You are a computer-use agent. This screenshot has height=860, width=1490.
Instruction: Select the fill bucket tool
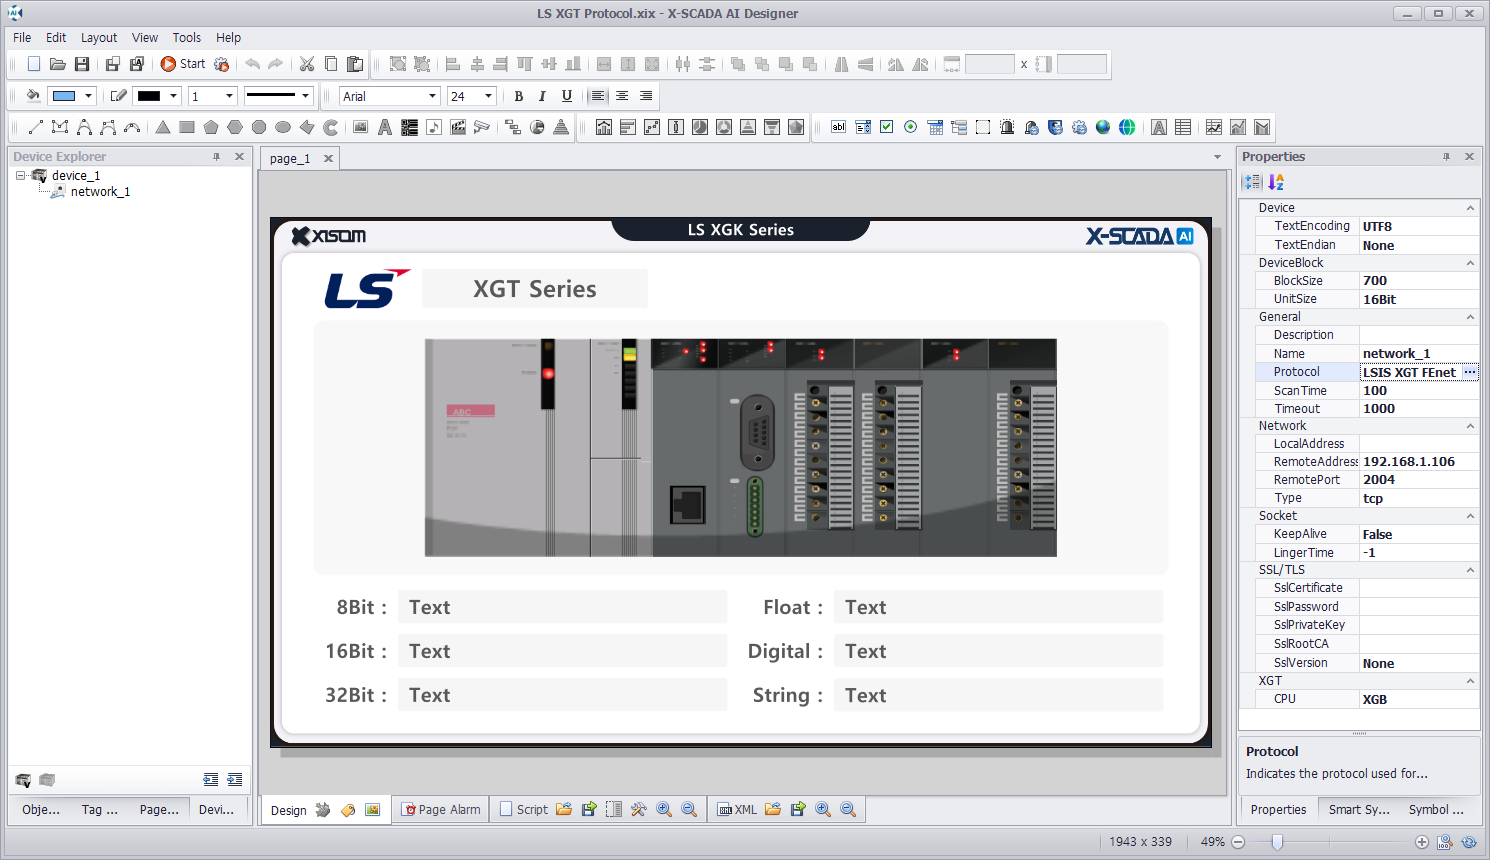(34, 96)
